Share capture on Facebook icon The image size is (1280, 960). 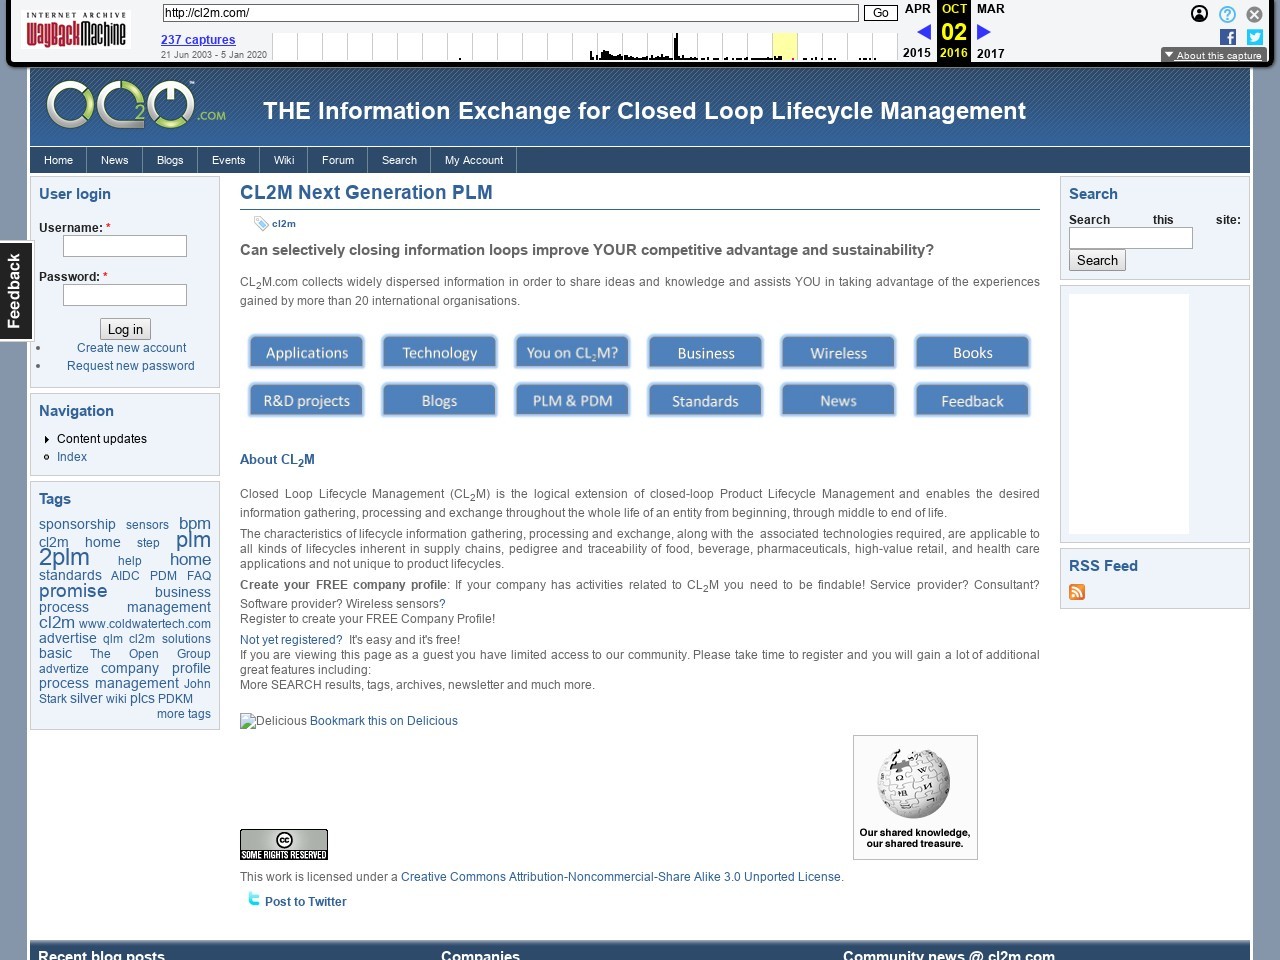pyautogui.click(x=1228, y=37)
